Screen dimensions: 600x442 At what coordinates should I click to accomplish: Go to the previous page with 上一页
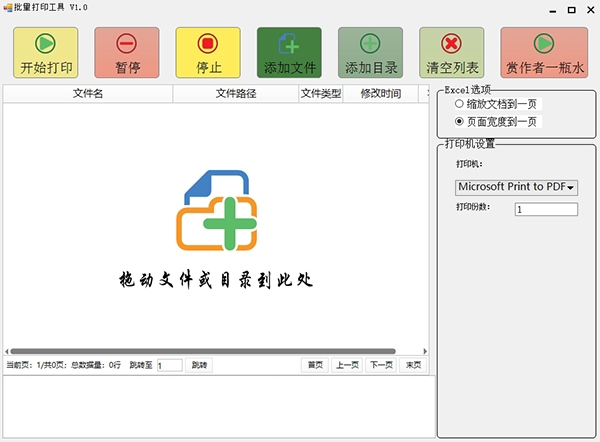(347, 365)
